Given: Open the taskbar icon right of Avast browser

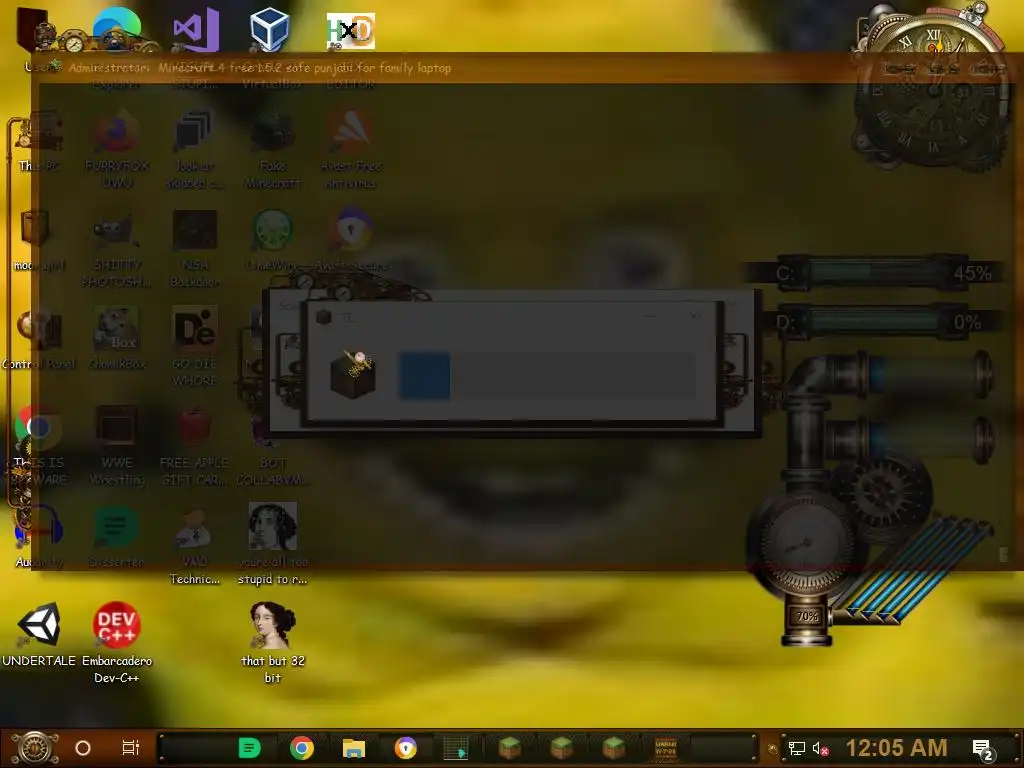Looking at the screenshot, I should [456, 748].
